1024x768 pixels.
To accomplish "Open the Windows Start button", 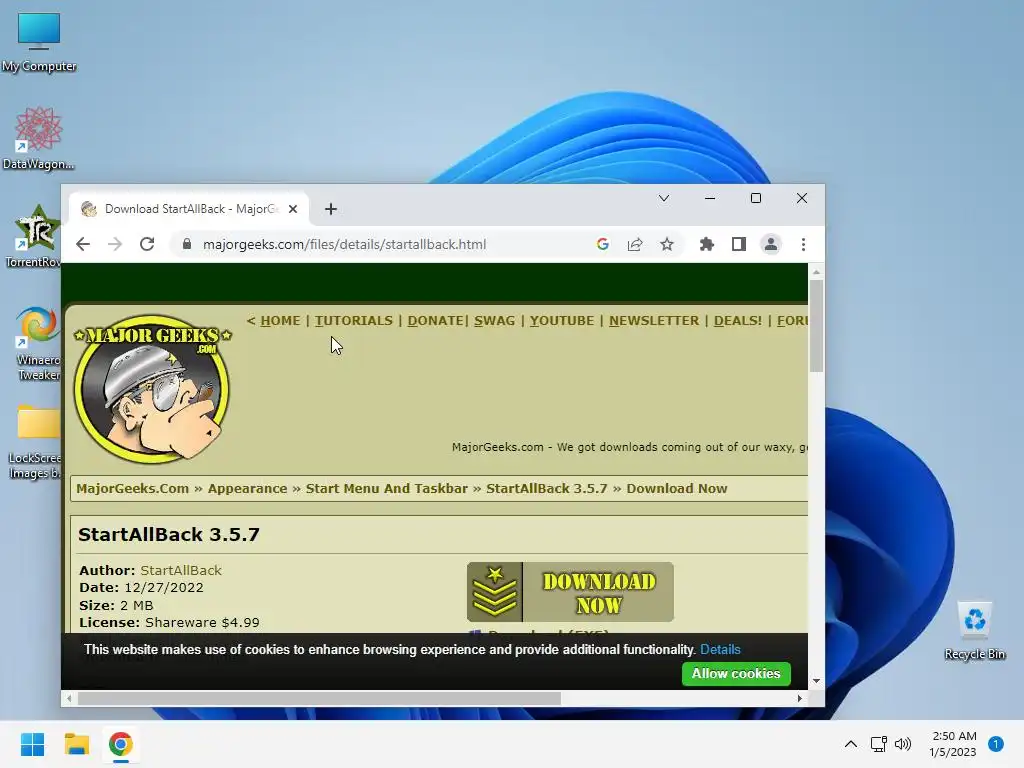I will point(33,744).
